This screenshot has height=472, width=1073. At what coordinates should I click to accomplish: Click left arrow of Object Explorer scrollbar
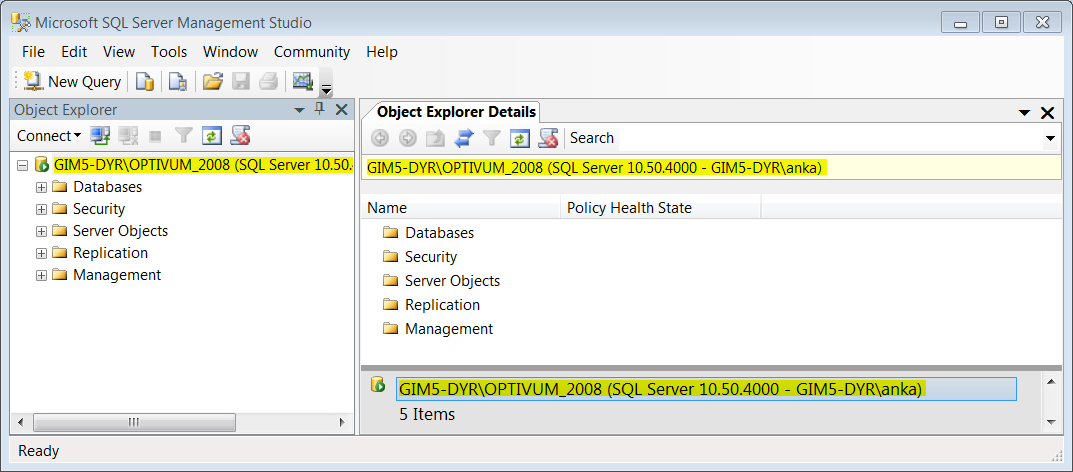point(20,422)
